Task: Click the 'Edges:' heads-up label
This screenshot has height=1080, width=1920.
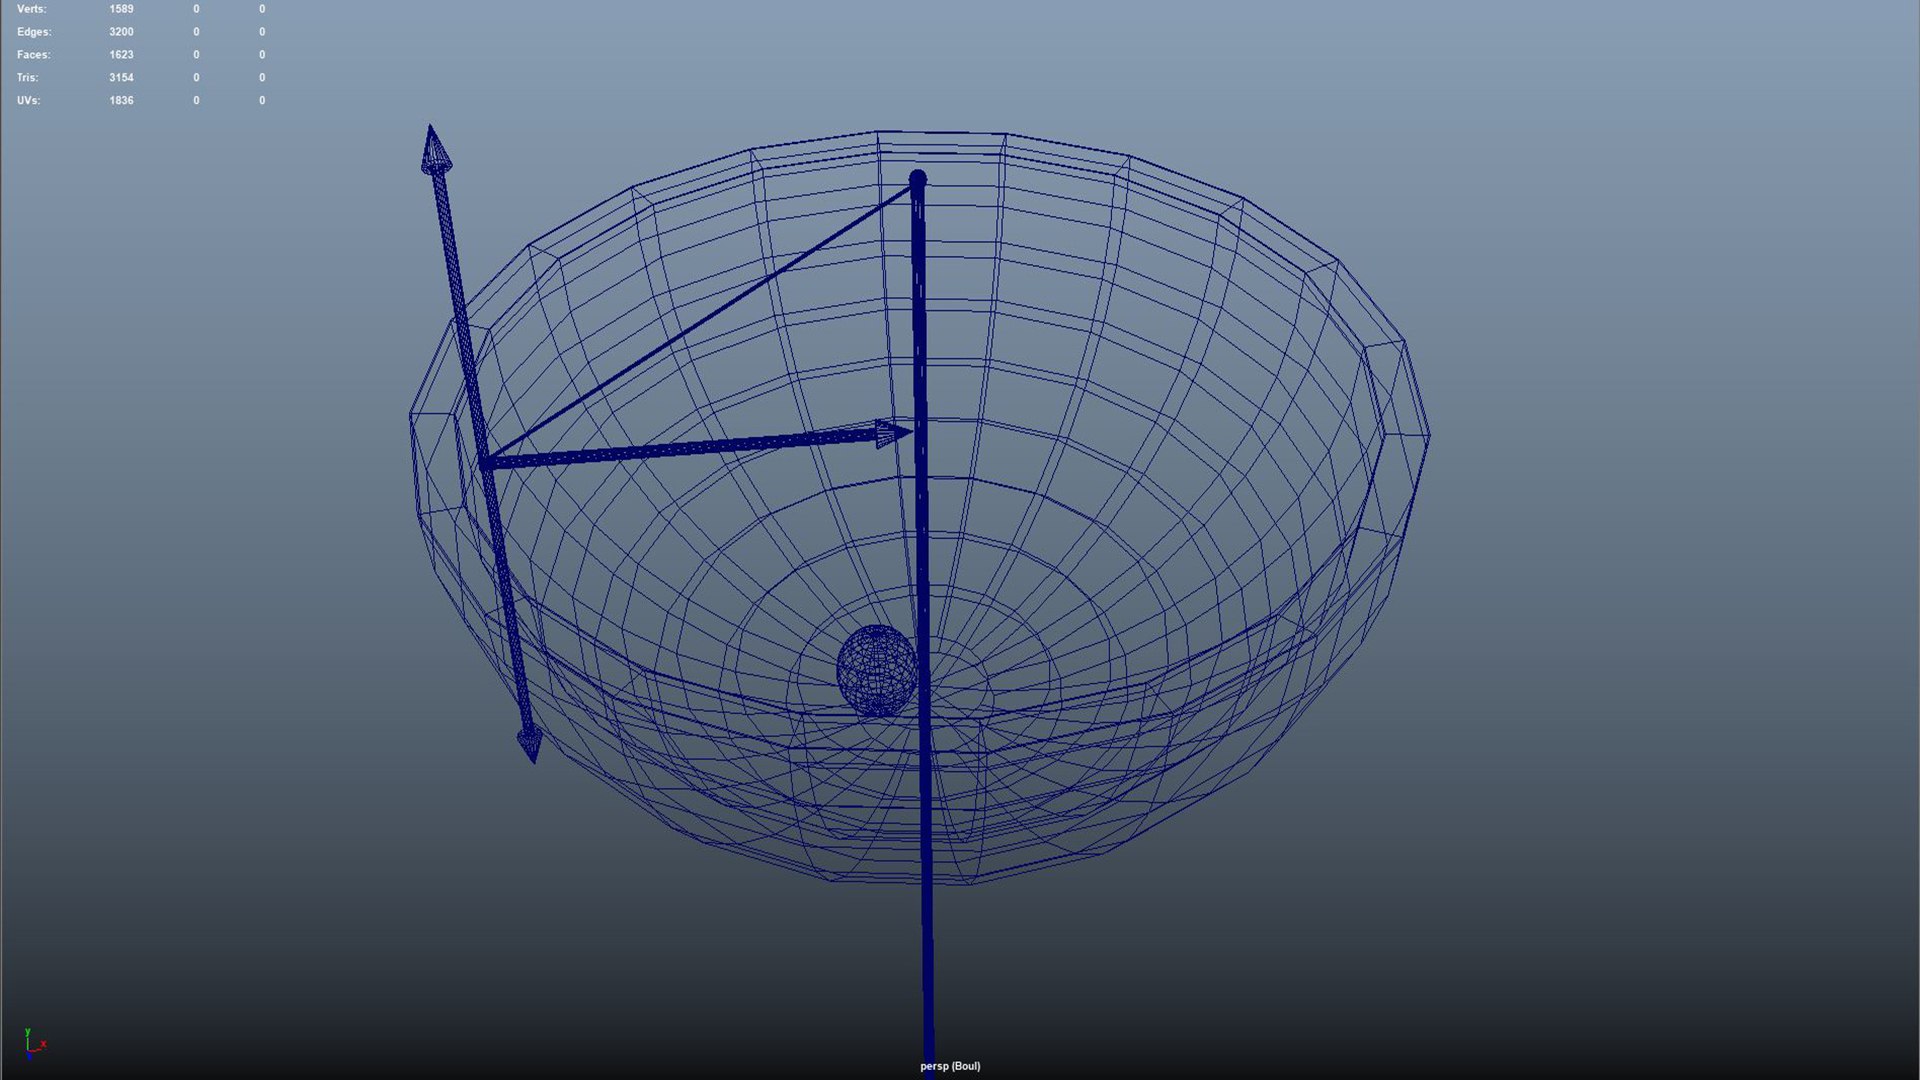Action: [x=34, y=32]
